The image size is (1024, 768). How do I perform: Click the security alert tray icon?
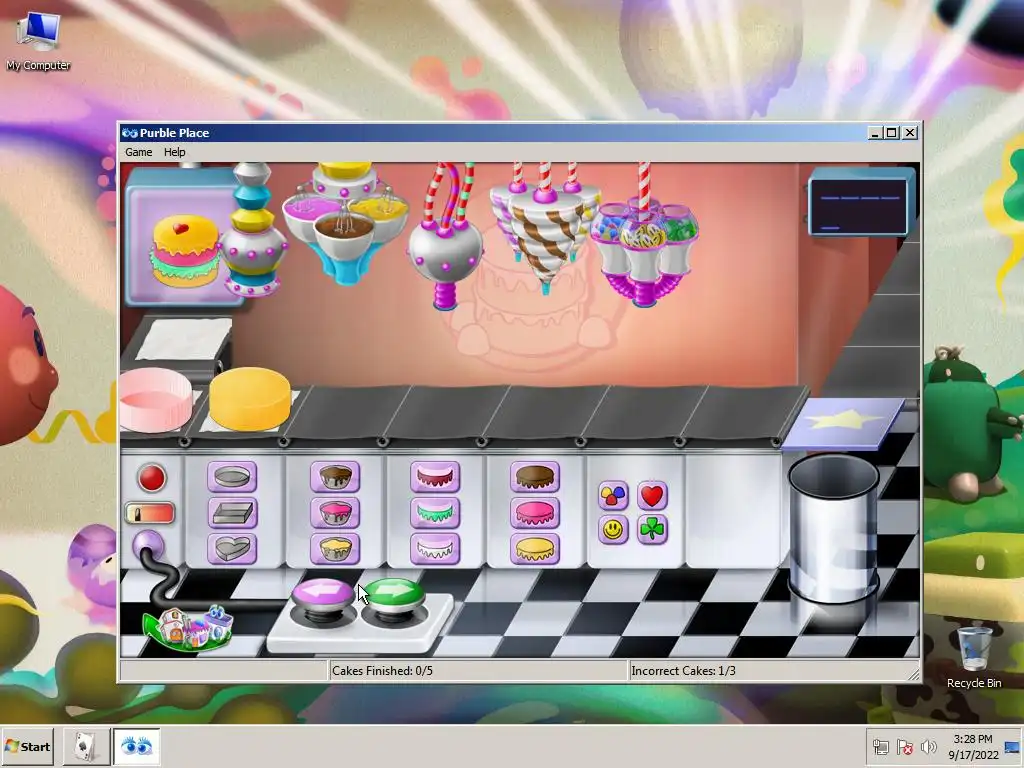(x=904, y=746)
